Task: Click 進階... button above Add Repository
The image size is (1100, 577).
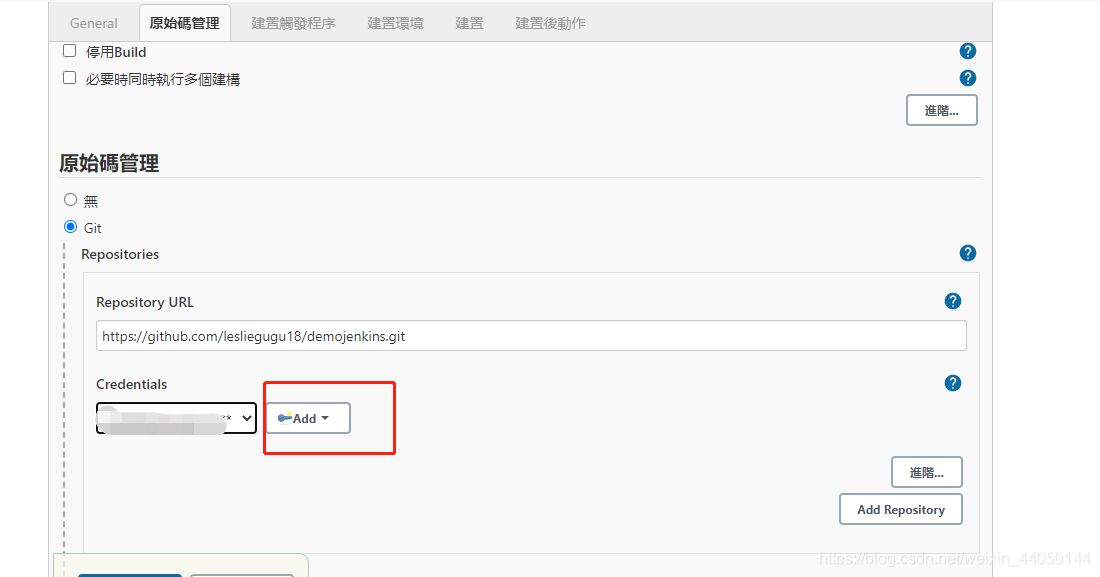Action: click(x=927, y=472)
